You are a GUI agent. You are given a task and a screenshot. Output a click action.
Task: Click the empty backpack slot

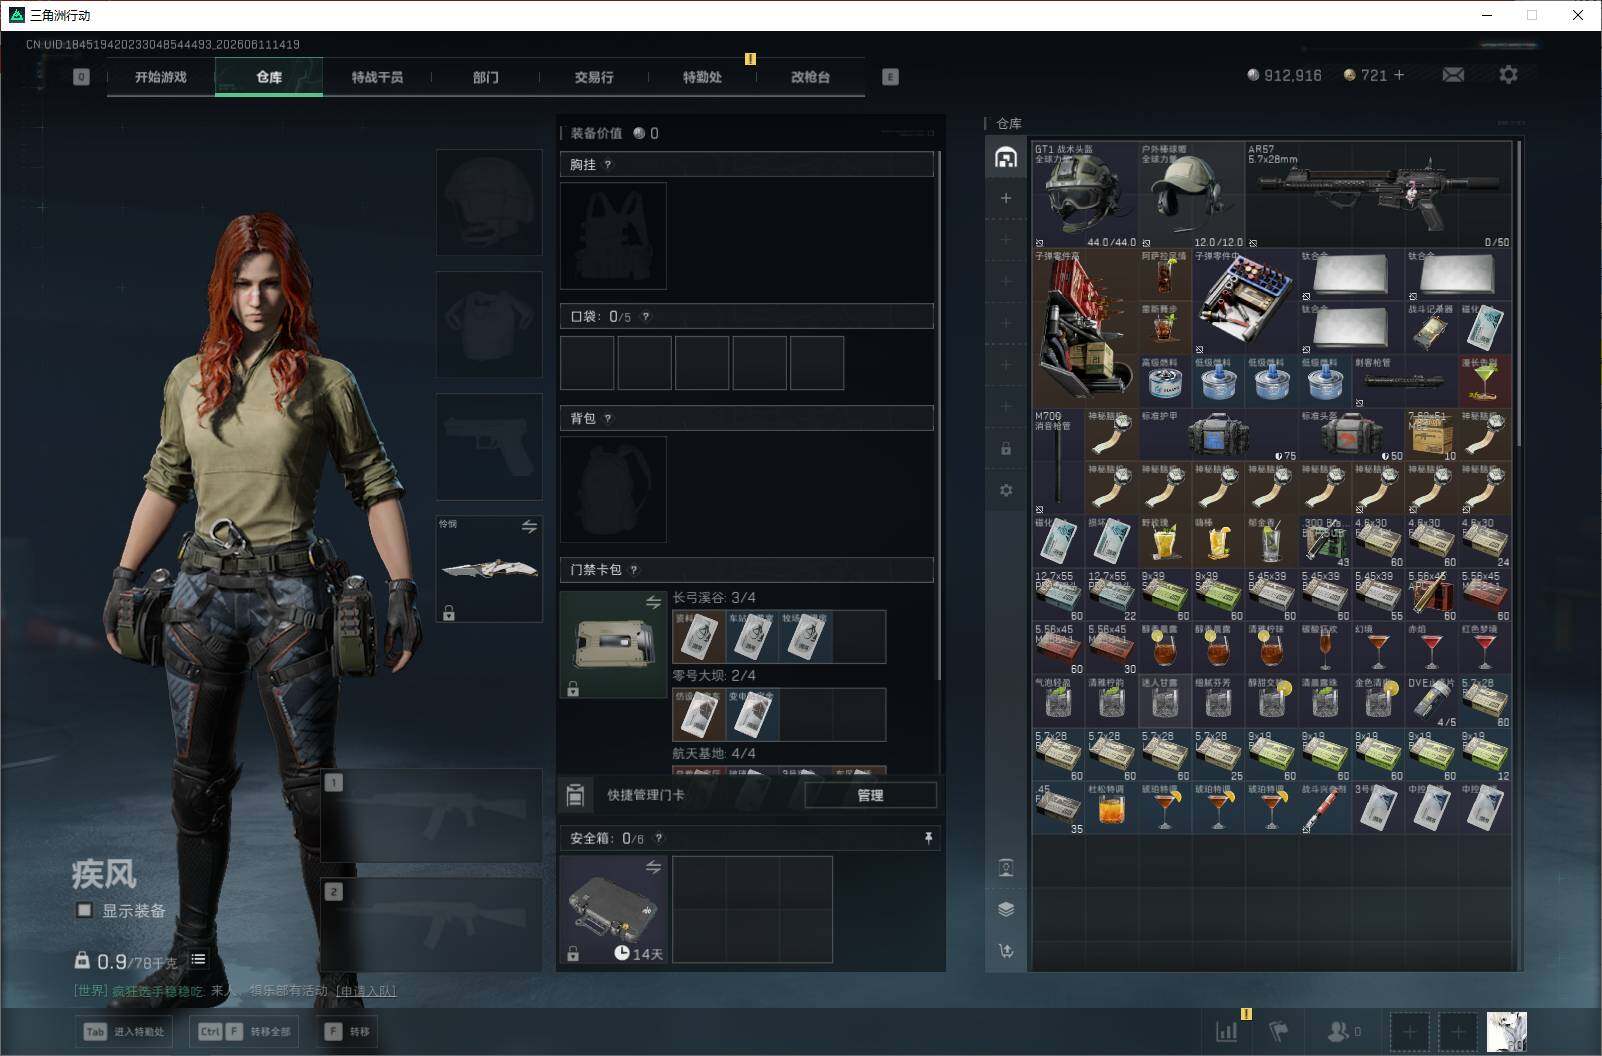point(613,489)
